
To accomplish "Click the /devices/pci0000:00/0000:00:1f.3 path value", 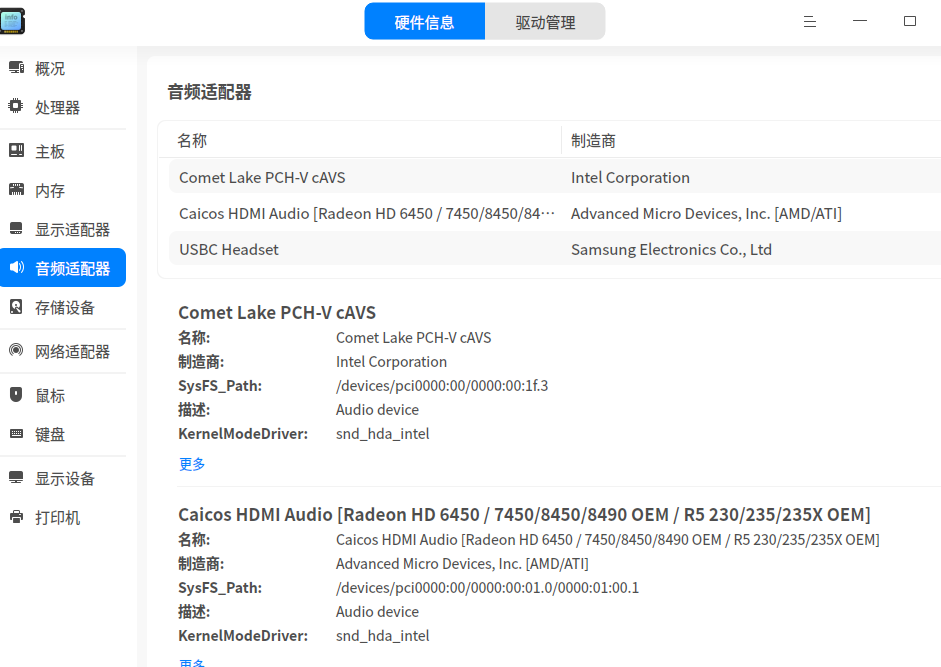I will coord(442,385).
